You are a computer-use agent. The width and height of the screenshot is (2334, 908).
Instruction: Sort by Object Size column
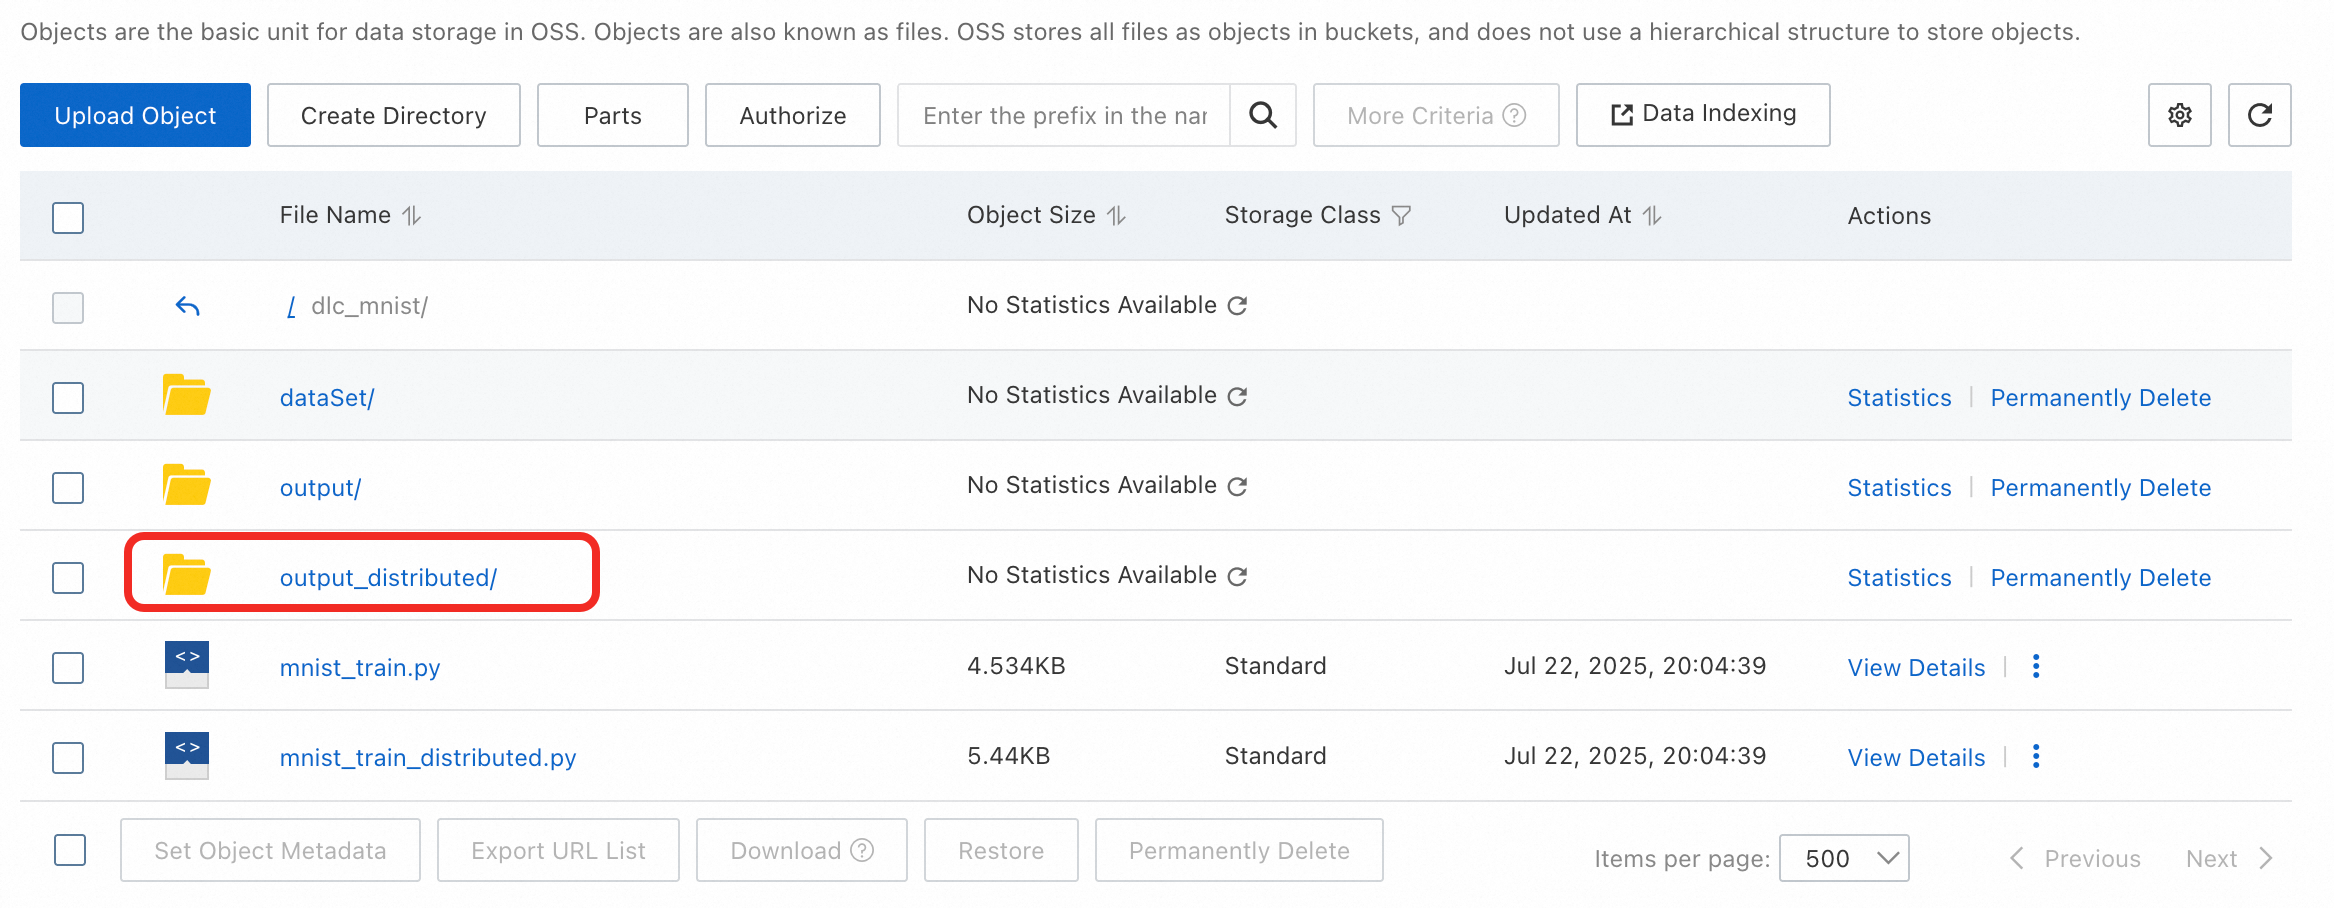(1117, 216)
